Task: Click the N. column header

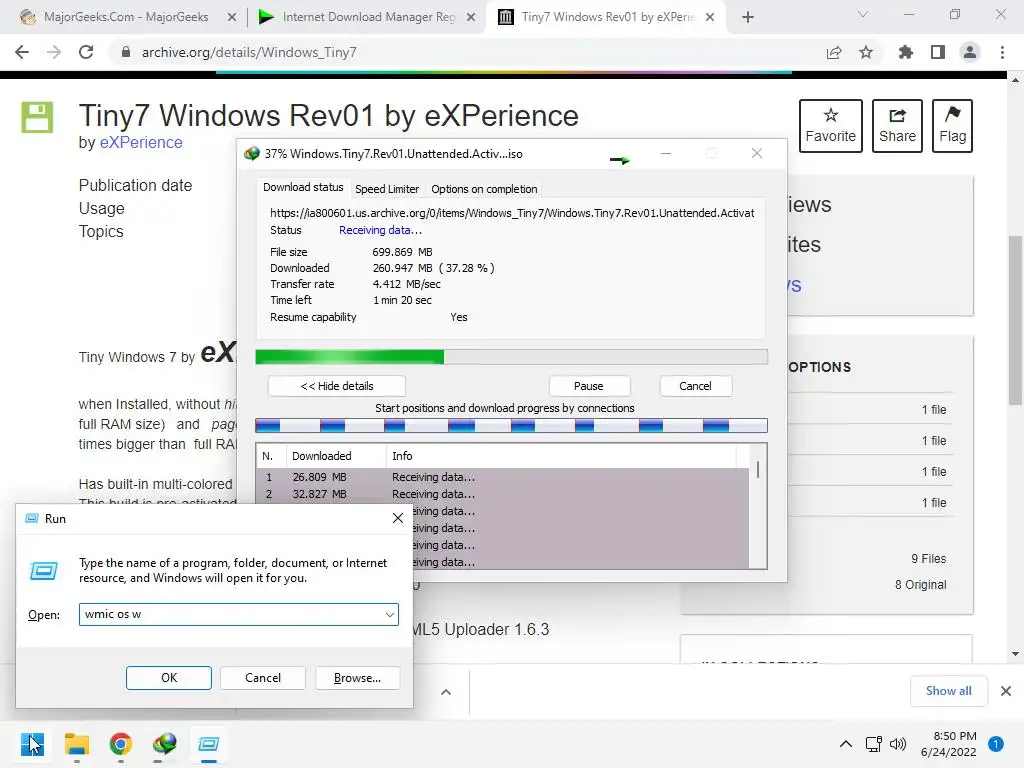Action: tap(271, 456)
